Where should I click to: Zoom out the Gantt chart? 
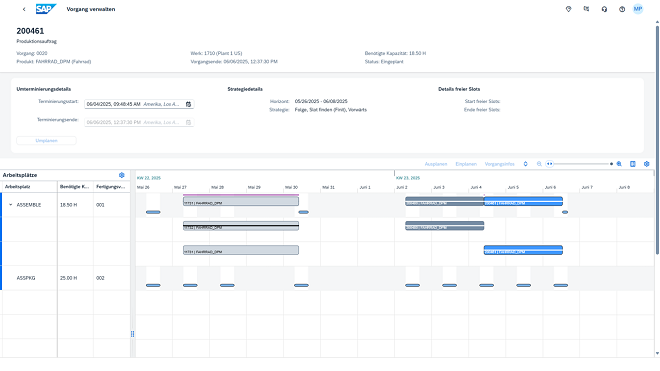(x=539, y=164)
